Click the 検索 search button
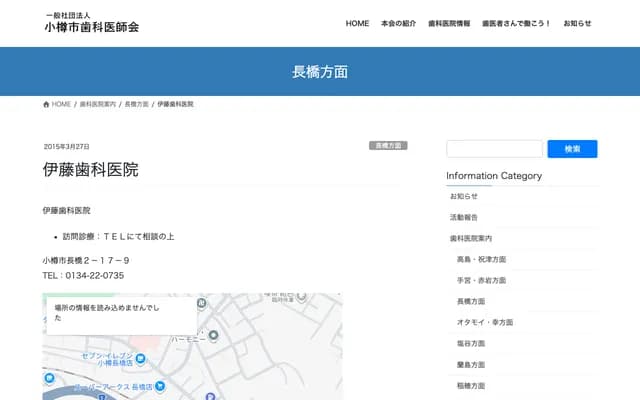 coord(572,149)
